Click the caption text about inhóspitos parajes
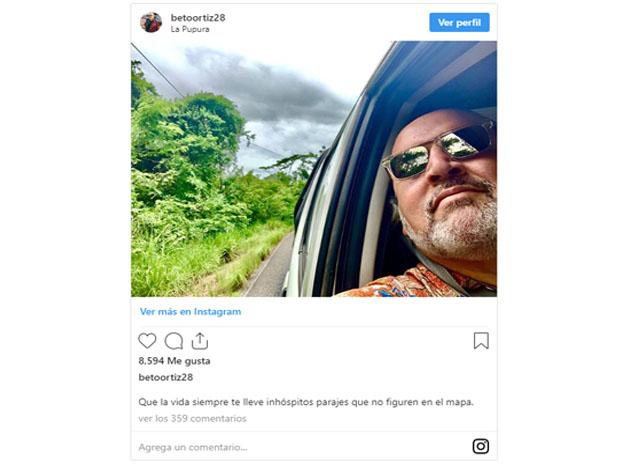 point(306,402)
